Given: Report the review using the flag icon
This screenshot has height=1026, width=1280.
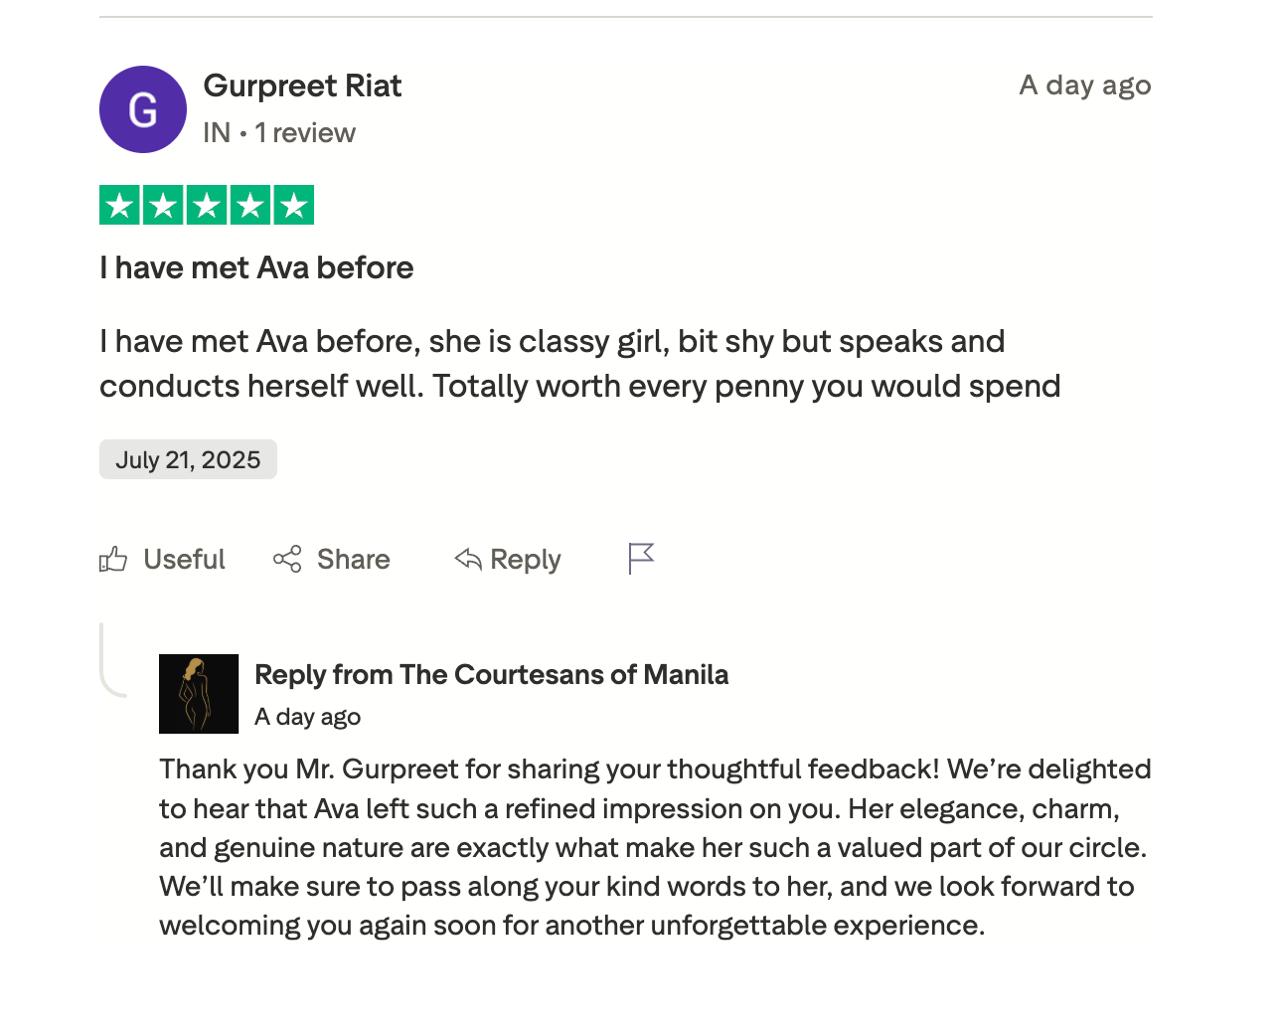Looking at the screenshot, I should (x=641, y=558).
